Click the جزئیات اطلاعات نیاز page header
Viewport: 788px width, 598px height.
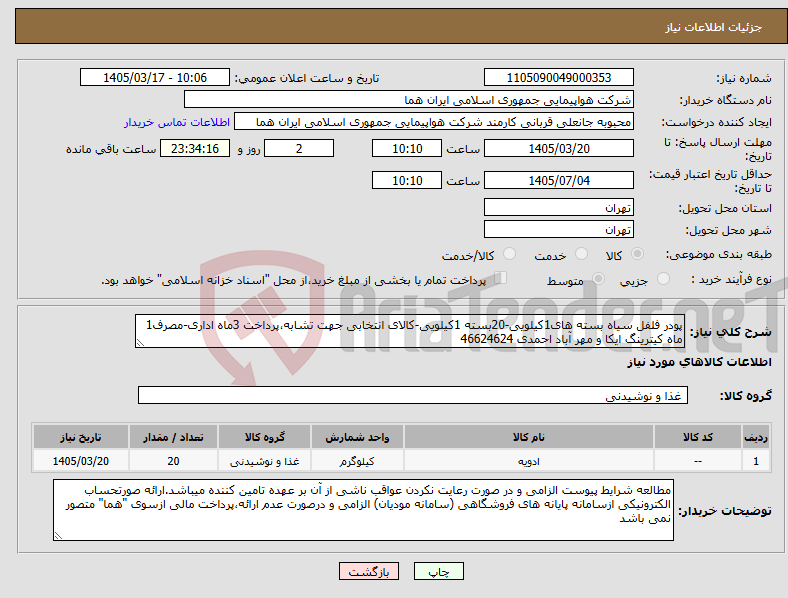point(713,27)
